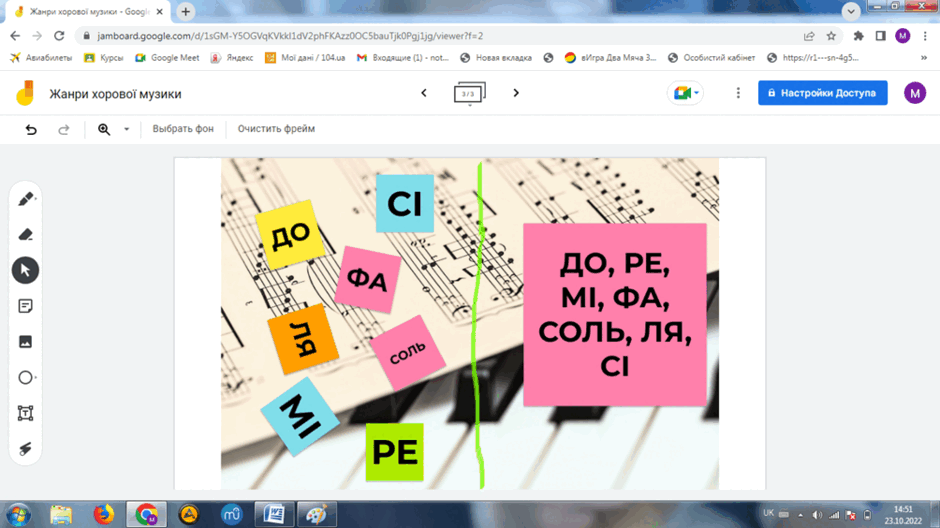Click Выбрать фон to set background
This screenshot has height=528, width=940.
[x=183, y=129]
